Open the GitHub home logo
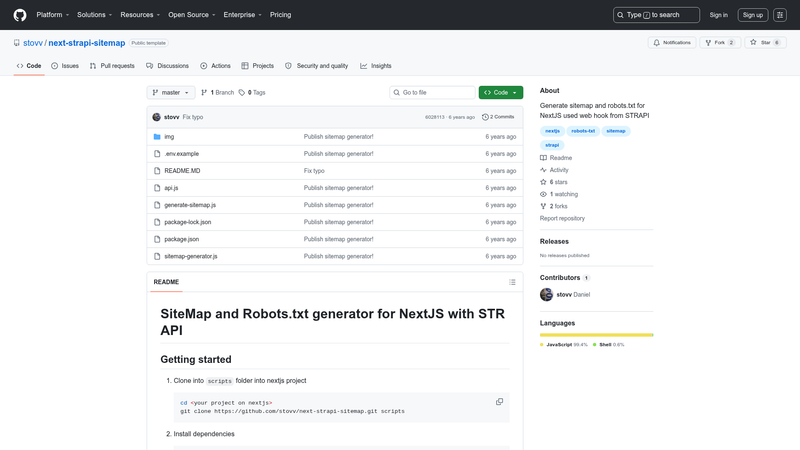 tap(20, 15)
